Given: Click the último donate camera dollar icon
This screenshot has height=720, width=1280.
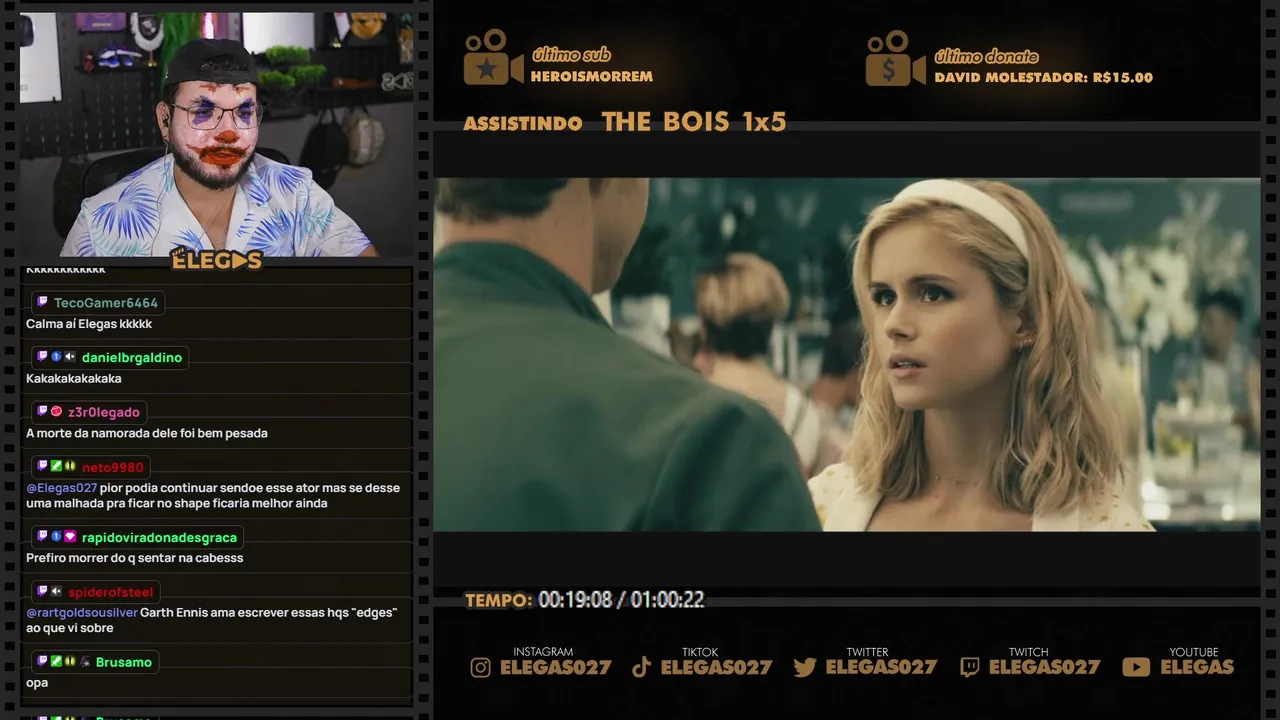Looking at the screenshot, I should coord(895,58).
